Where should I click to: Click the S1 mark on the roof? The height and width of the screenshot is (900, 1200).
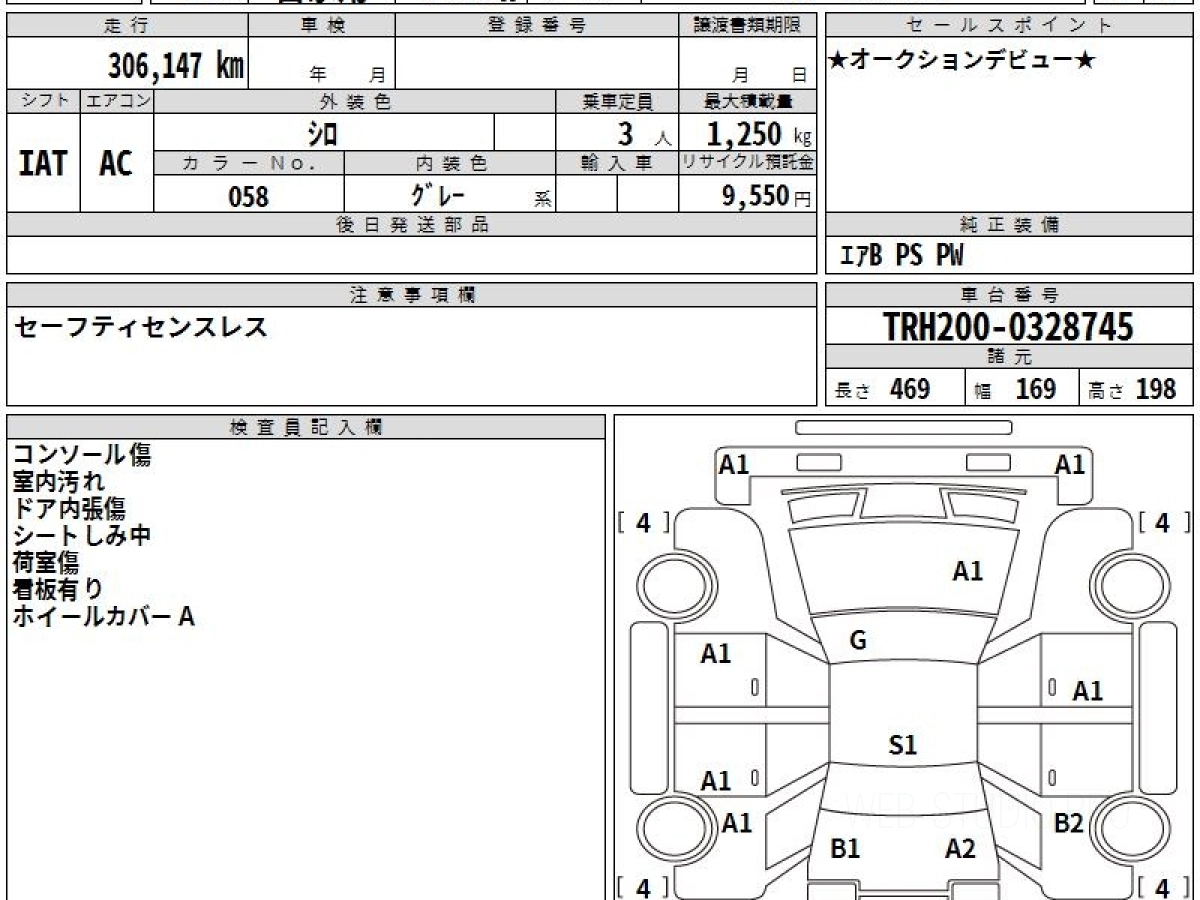(903, 744)
